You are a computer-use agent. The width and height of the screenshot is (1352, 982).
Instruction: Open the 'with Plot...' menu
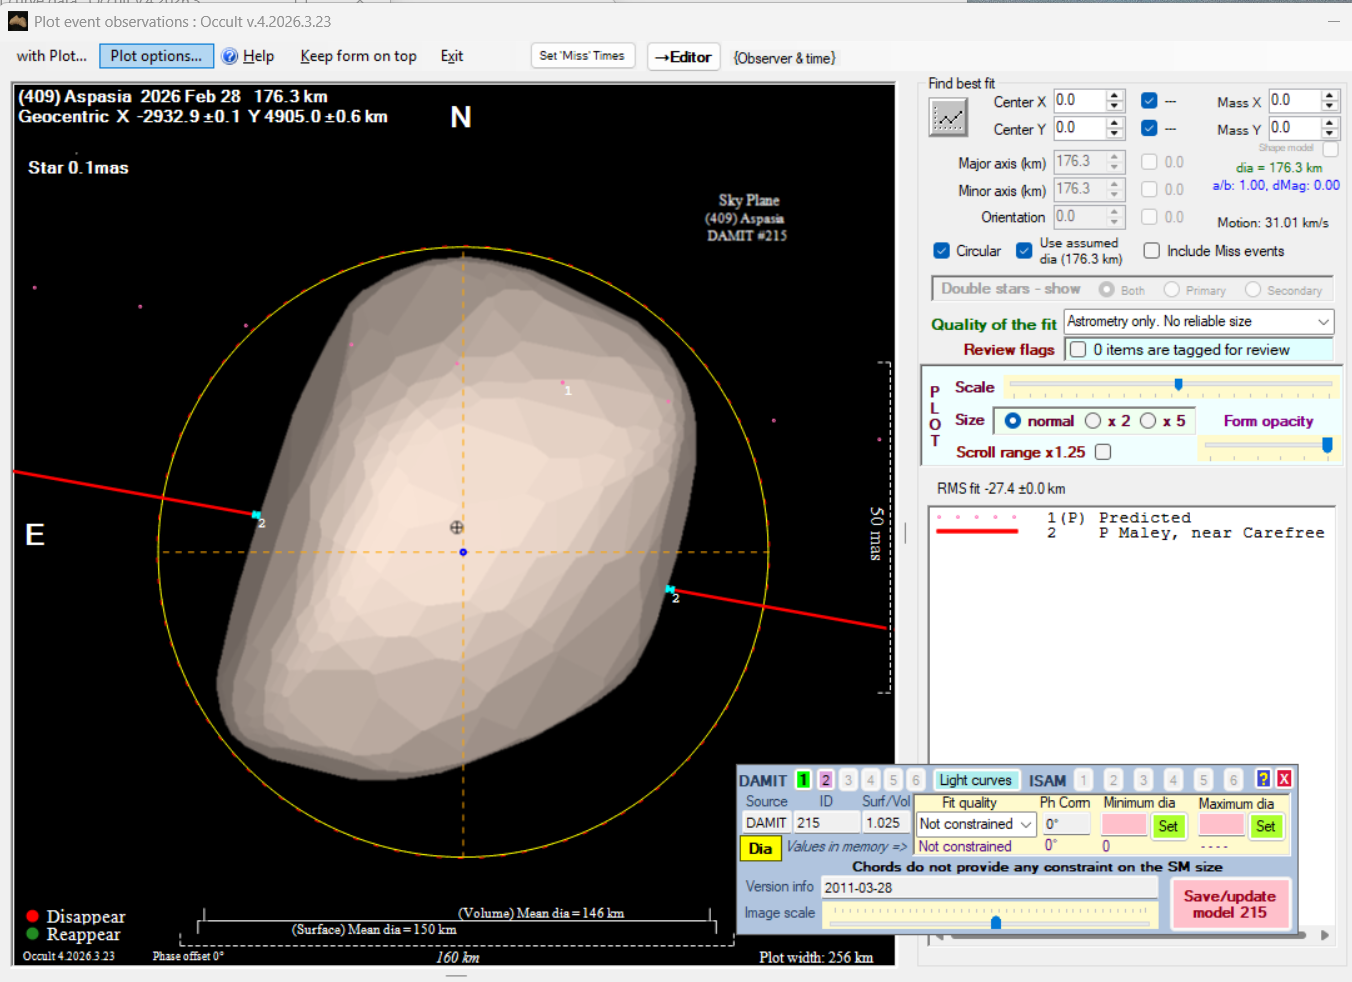[51, 56]
